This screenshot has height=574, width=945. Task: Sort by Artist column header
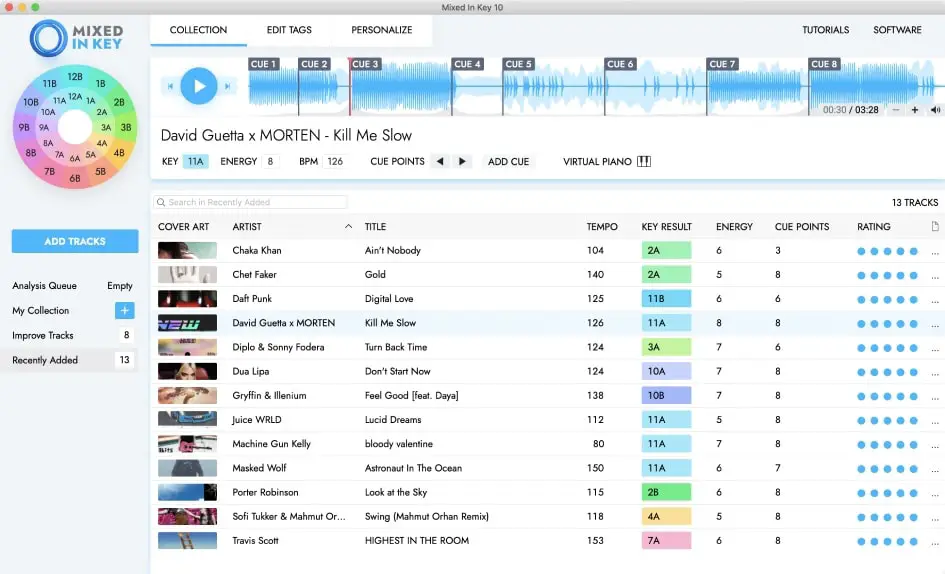[x=247, y=227]
